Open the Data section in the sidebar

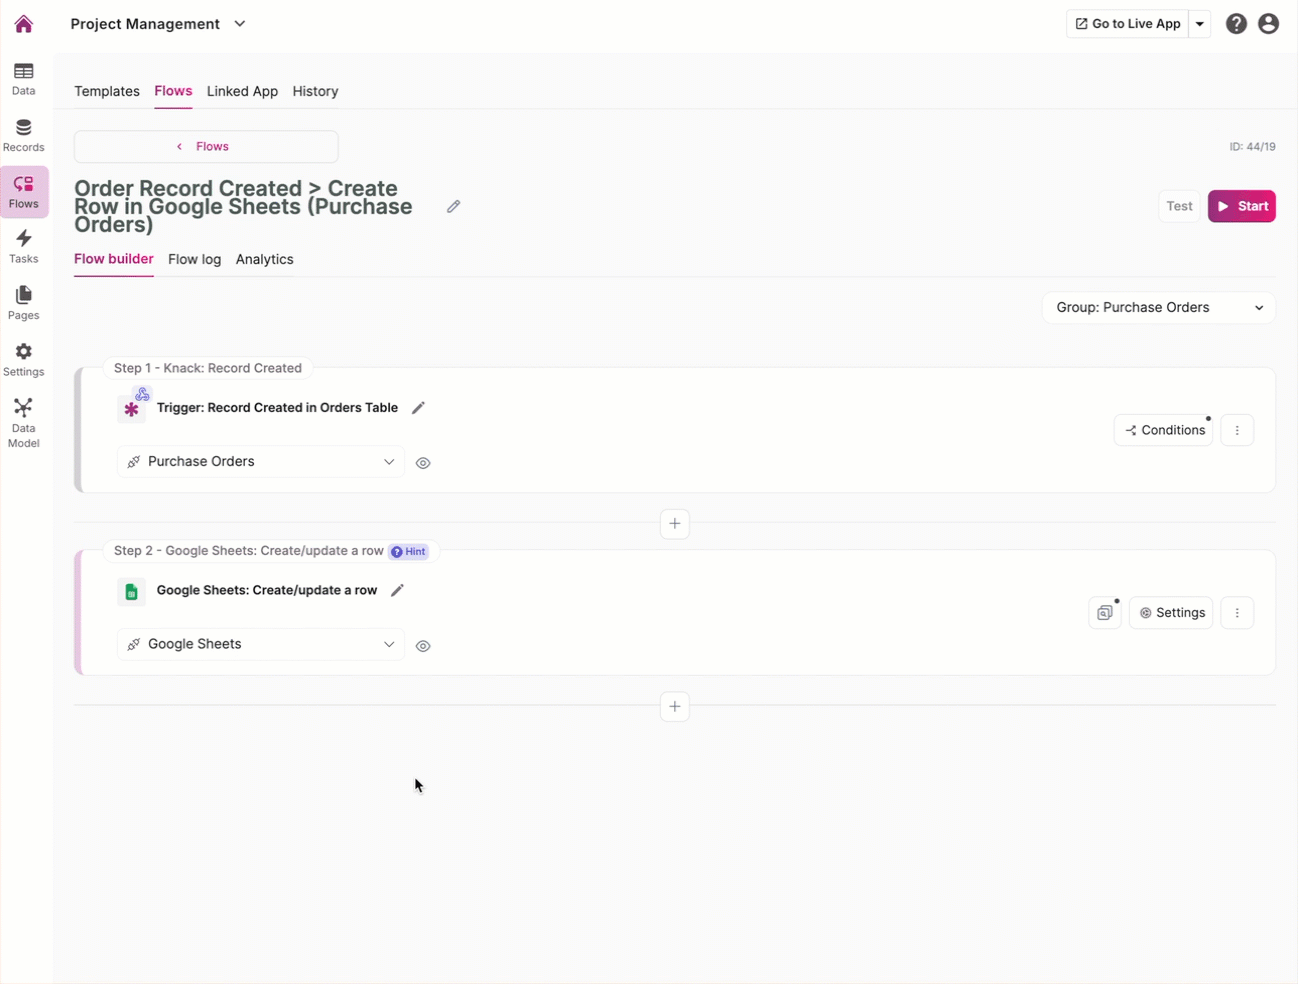(x=23, y=79)
